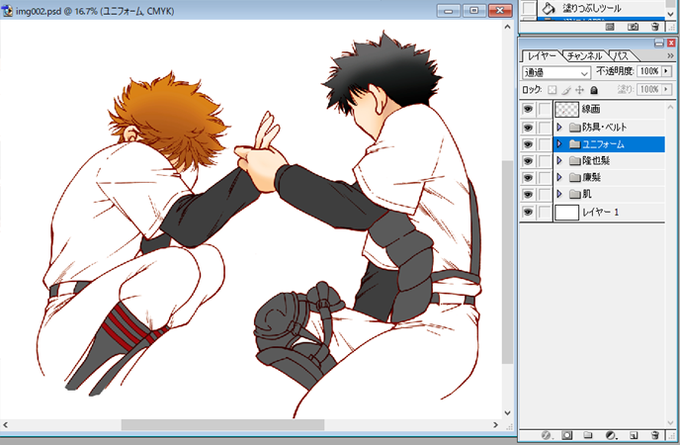Switch to パス tab
Screen dimensions: 680x445
621,56
